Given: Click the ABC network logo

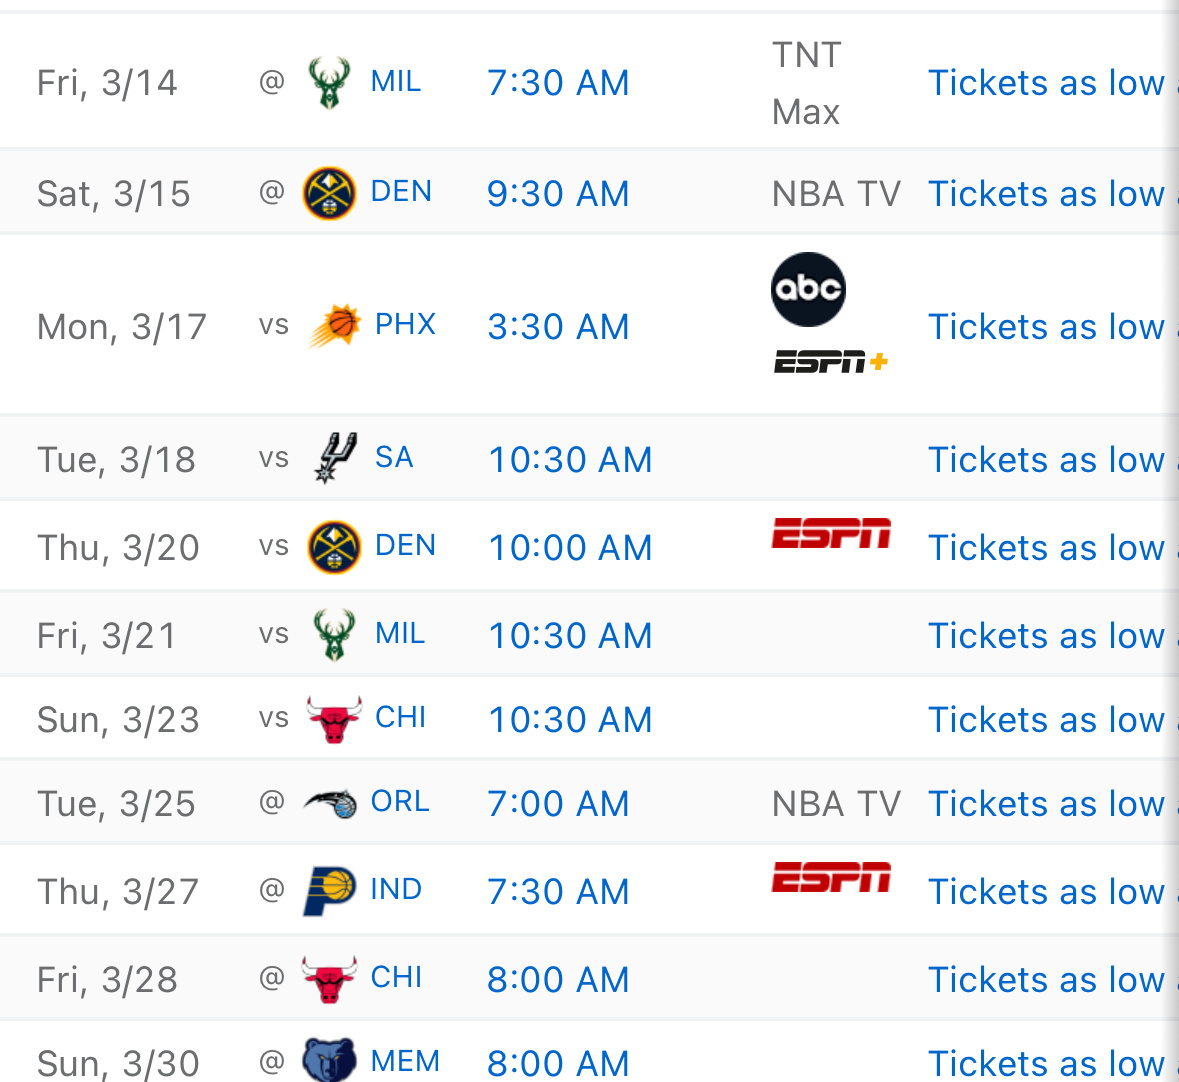Looking at the screenshot, I should pos(808,289).
